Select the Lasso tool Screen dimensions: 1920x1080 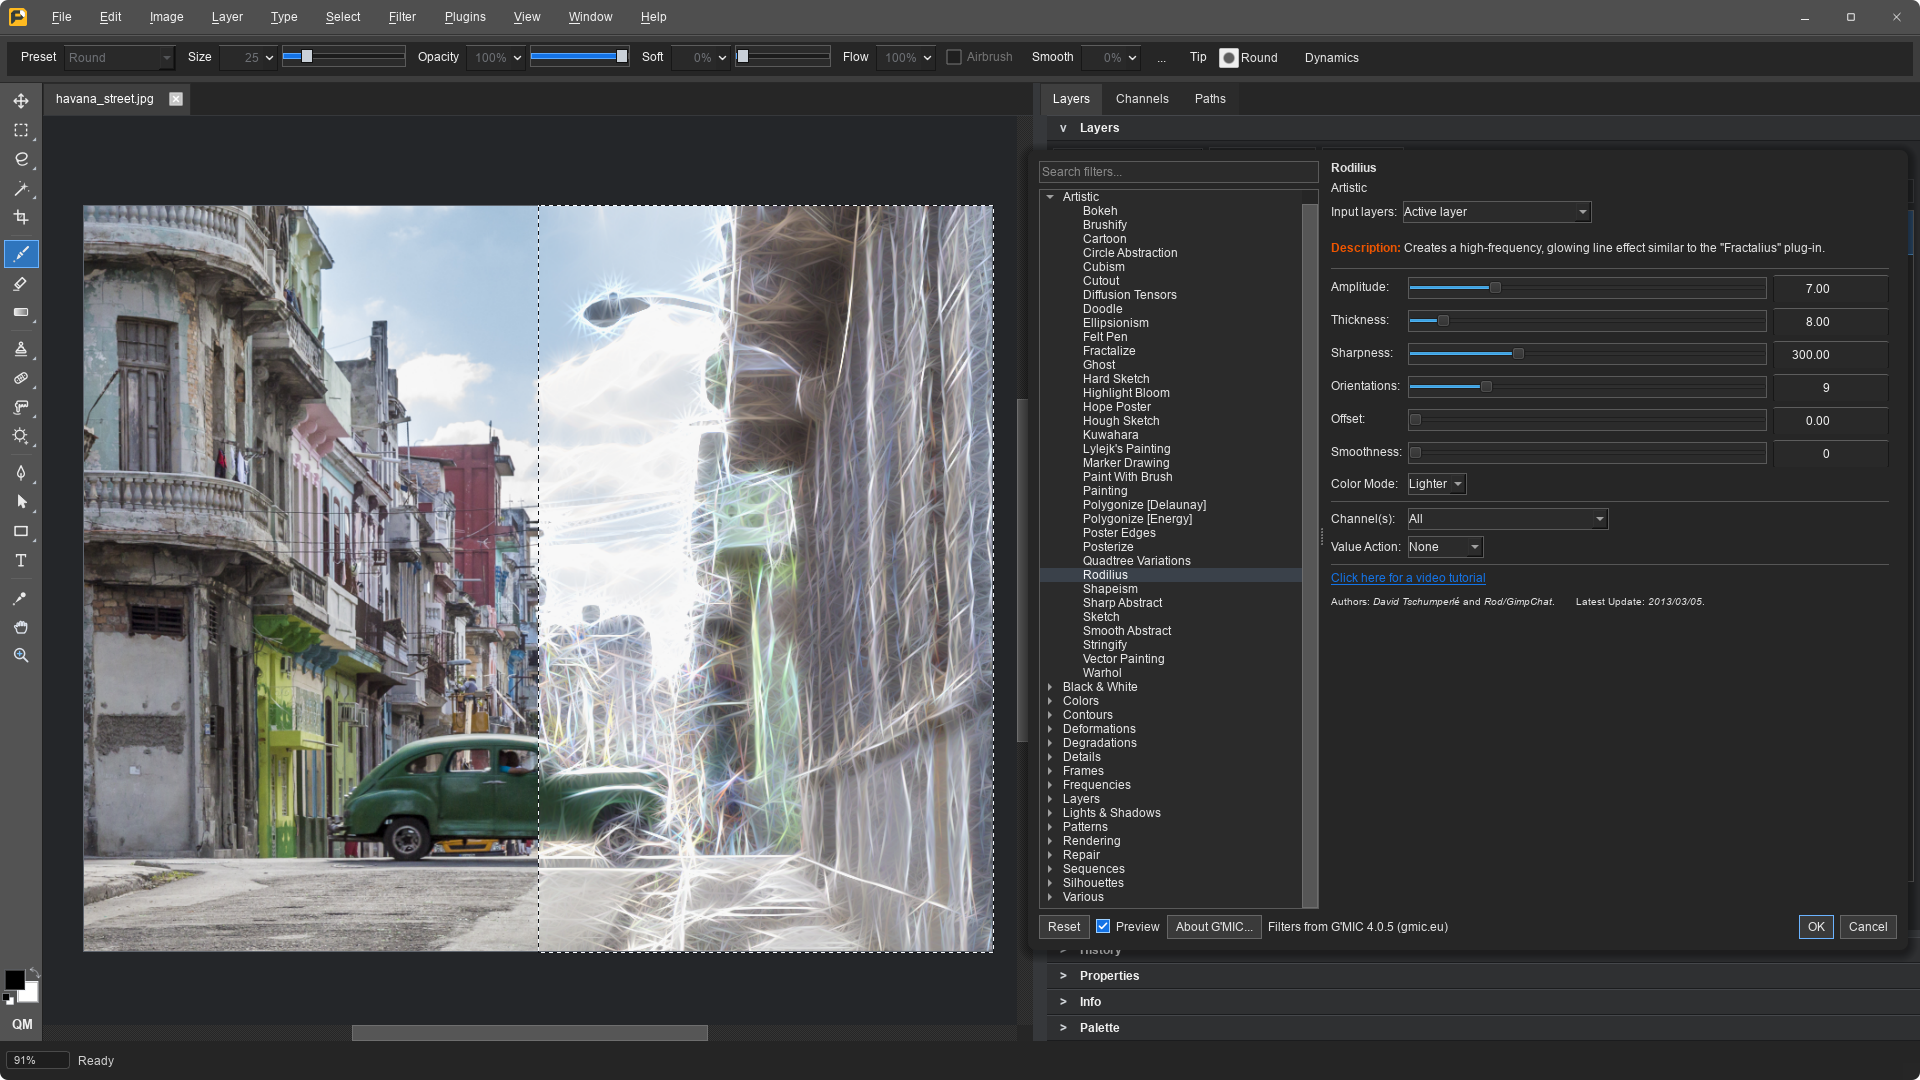pyautogui.click(x=21, y=159)
